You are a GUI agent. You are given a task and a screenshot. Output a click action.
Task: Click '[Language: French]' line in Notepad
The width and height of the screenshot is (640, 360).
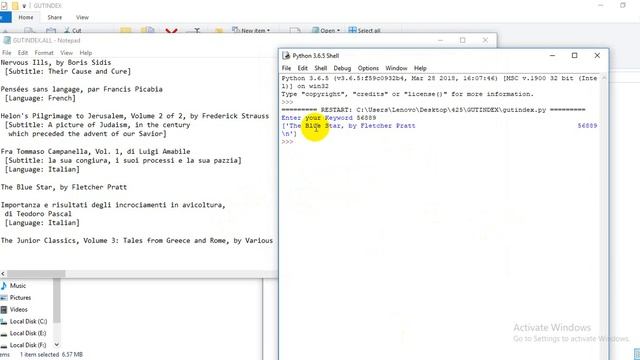tap(40, 98)
